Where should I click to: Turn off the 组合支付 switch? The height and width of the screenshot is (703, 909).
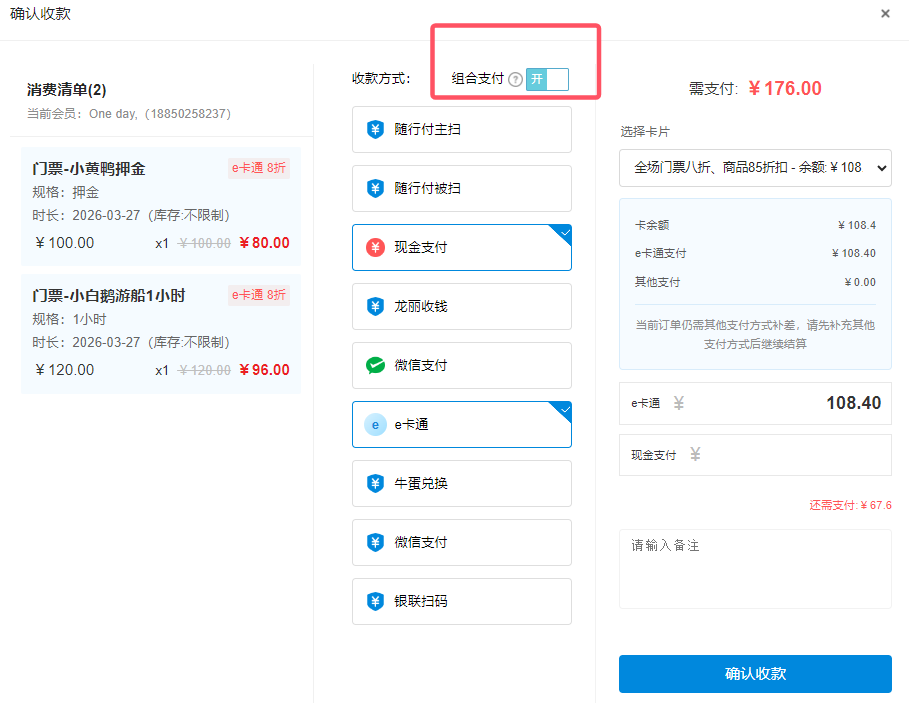click(x=547, y=80)
